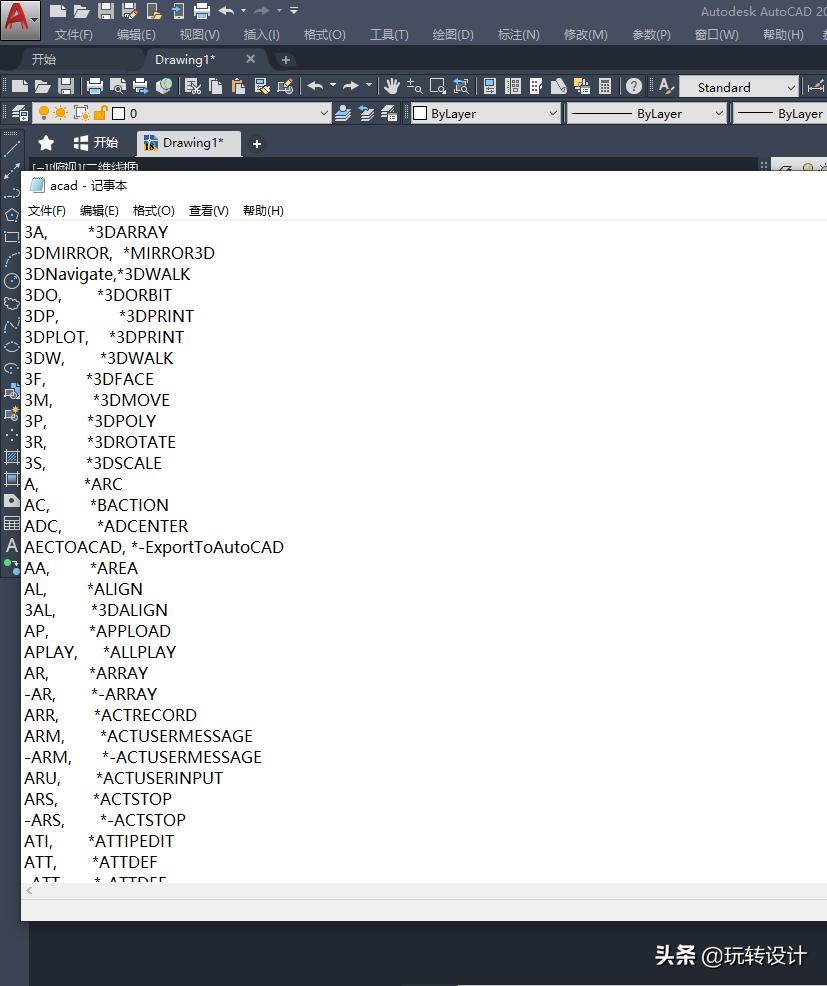This screenshot has width=827, height=986.
Task: Click the Plot Preview icon
Action: tap(118, 86)
